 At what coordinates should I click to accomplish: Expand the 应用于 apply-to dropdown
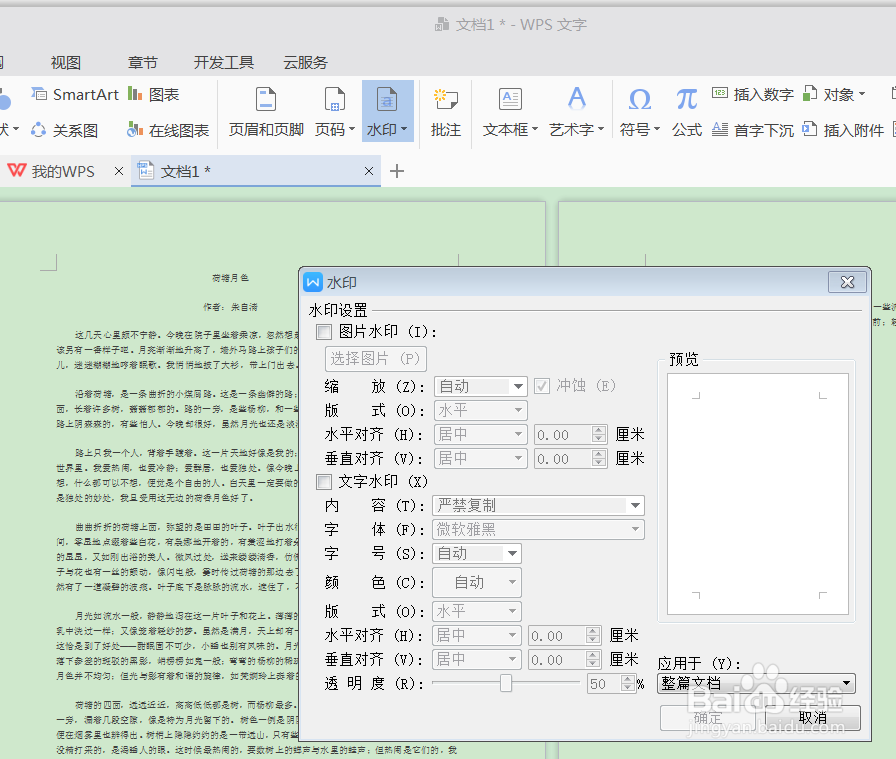coord(848,682)
